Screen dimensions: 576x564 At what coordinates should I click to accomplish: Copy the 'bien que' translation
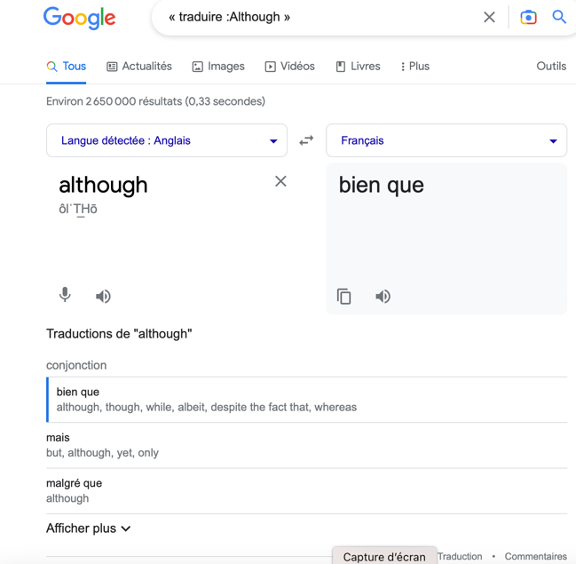pos(344,297)
